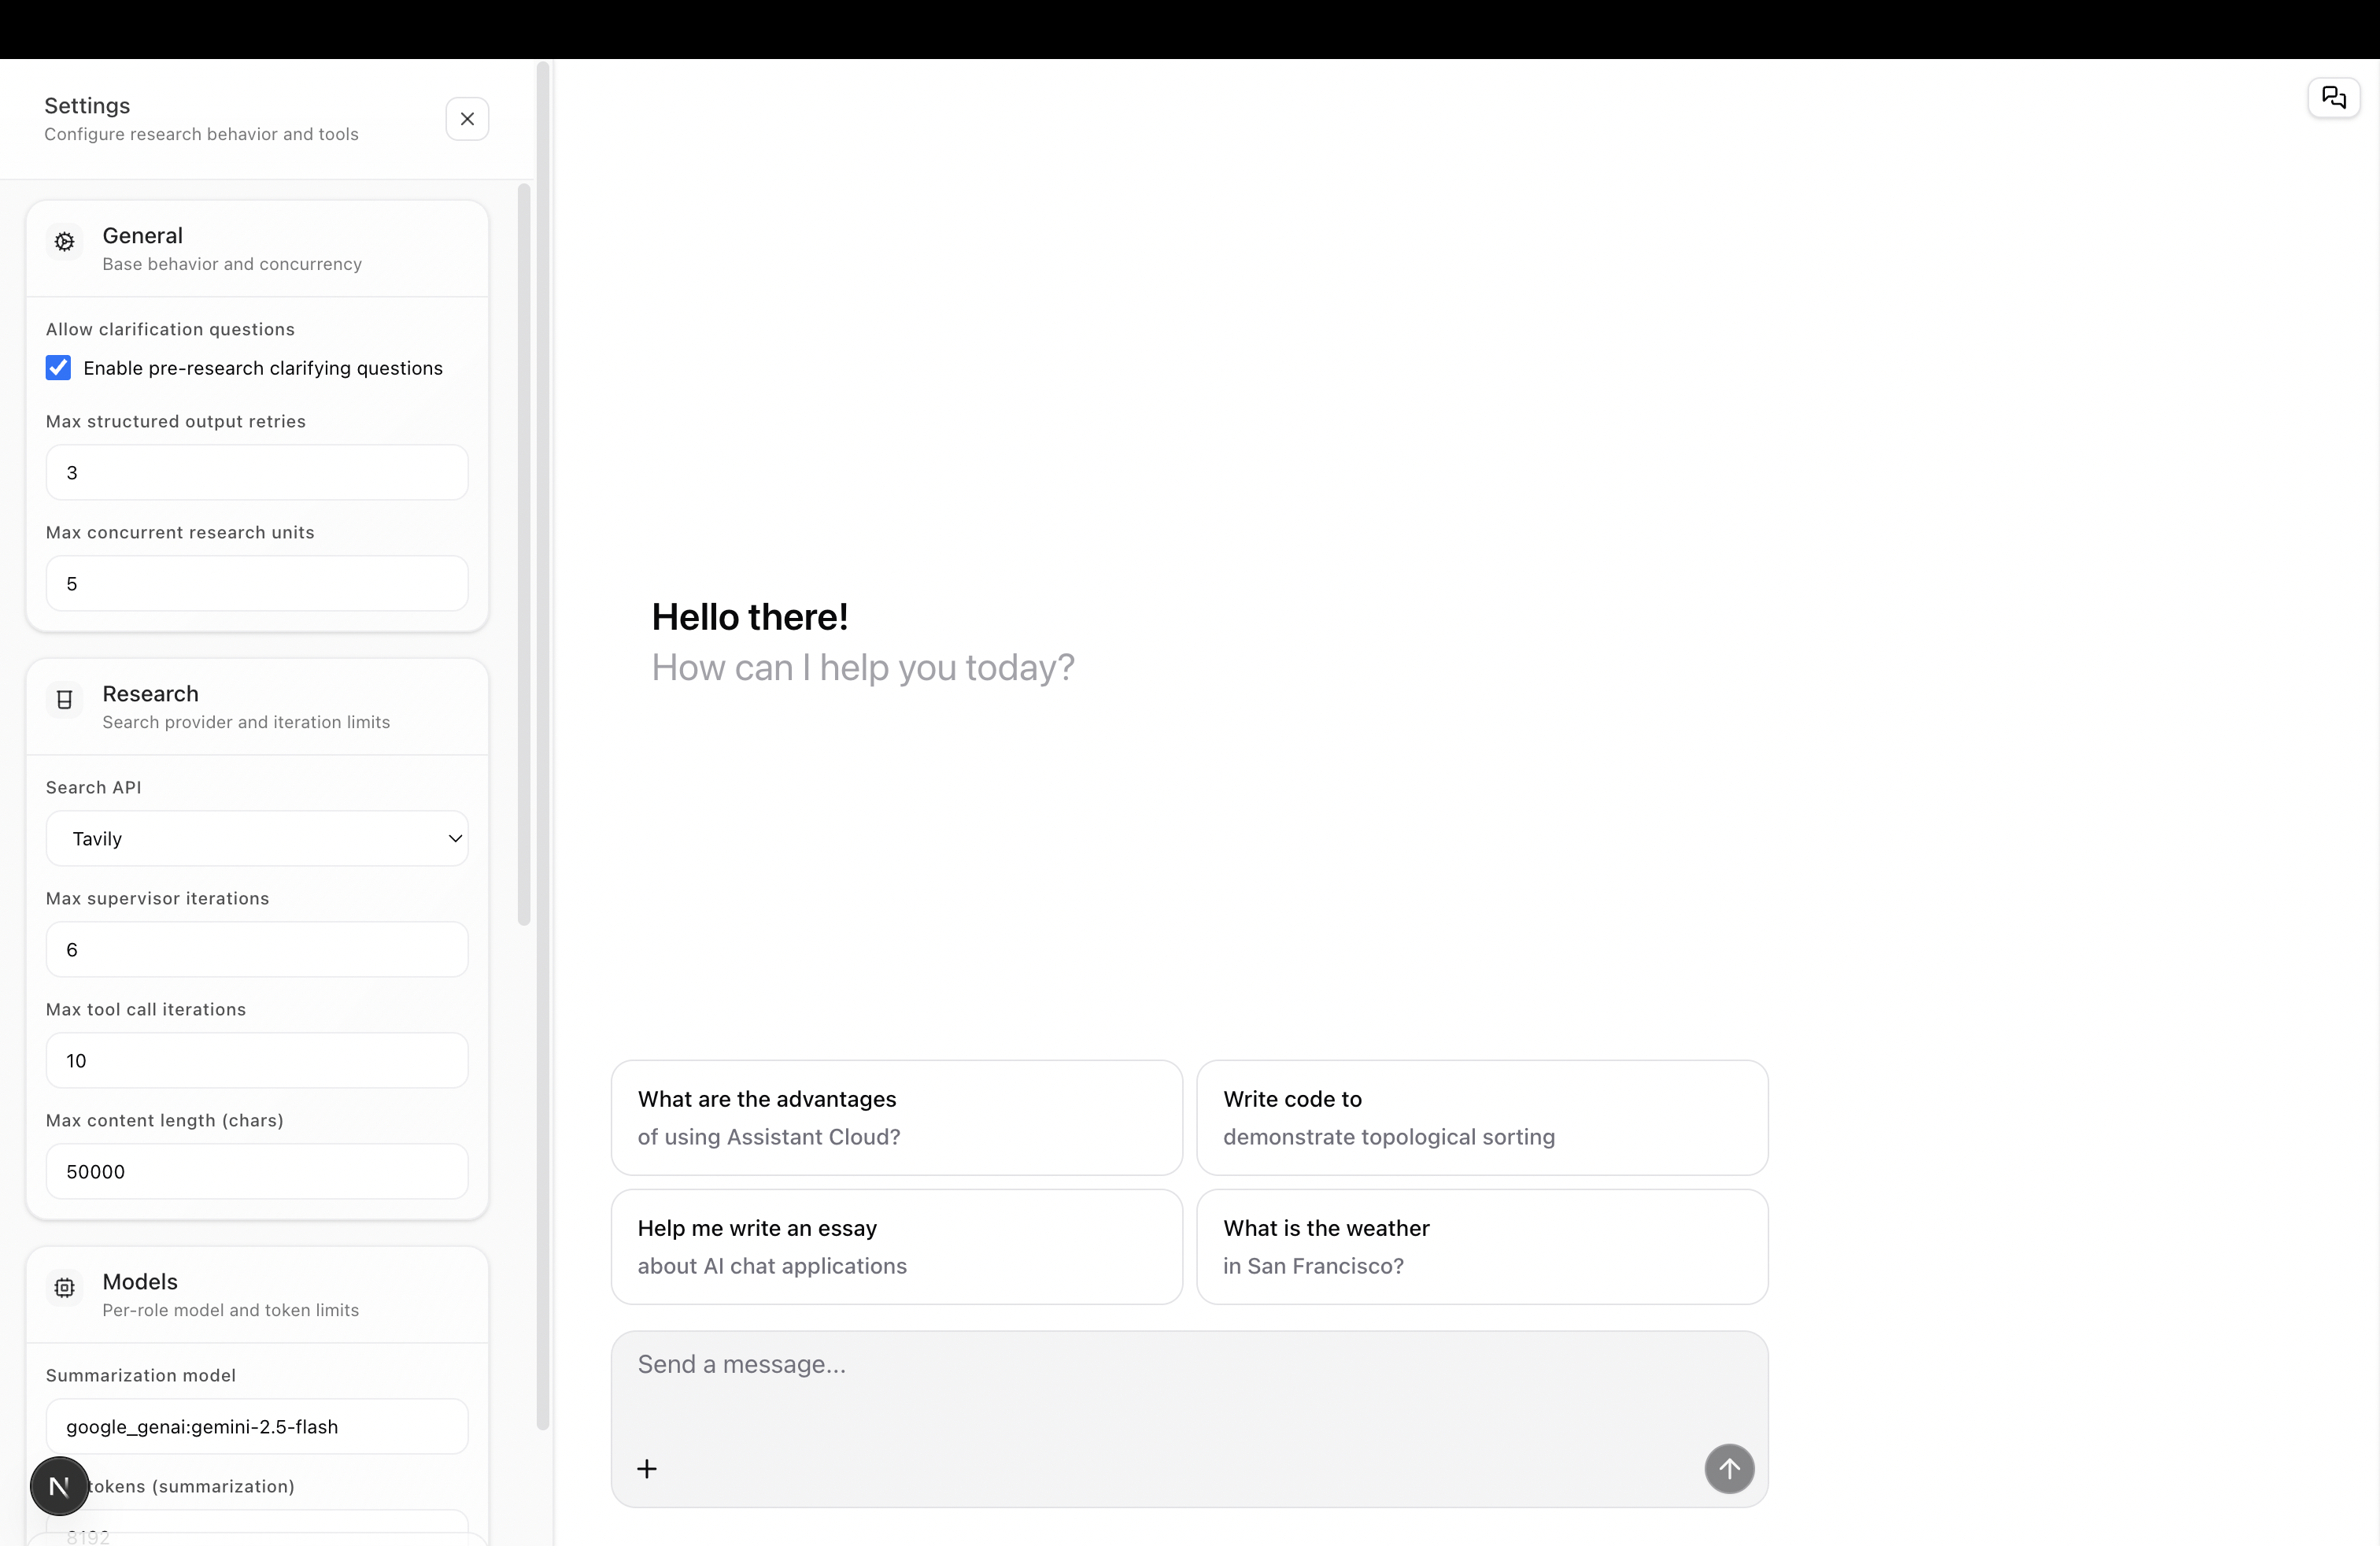
Task: Focus the Max structured output retries field
Action: [x=257, y=472]
